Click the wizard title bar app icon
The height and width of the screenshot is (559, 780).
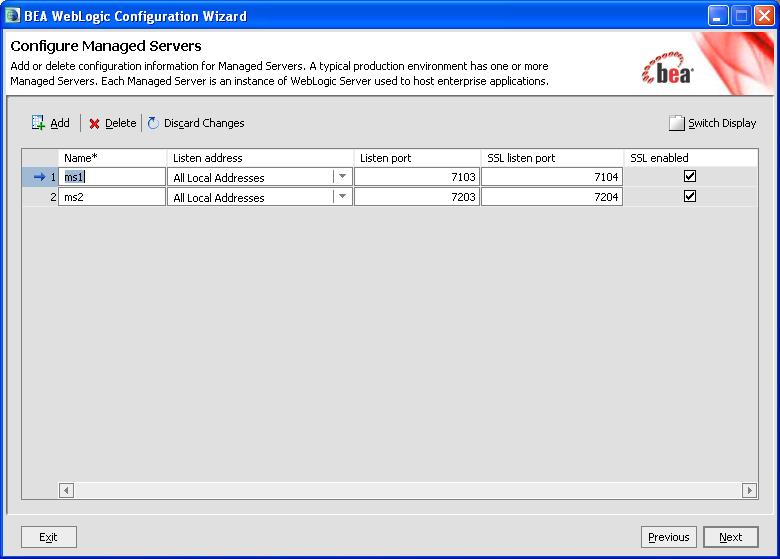pyautogui.click(x=12, y=16)
